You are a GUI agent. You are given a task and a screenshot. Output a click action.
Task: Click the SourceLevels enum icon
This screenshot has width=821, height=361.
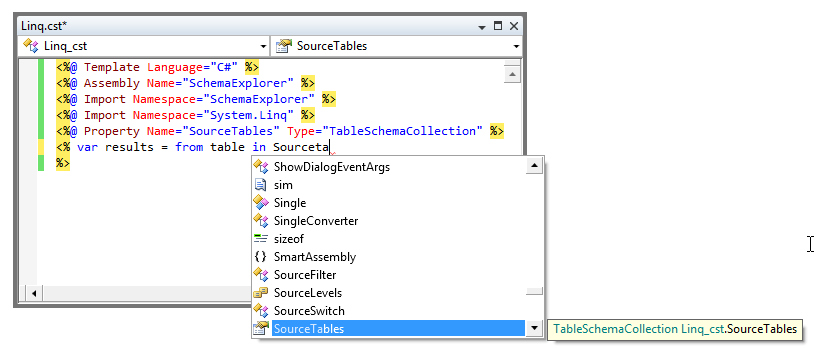point(260,292)
